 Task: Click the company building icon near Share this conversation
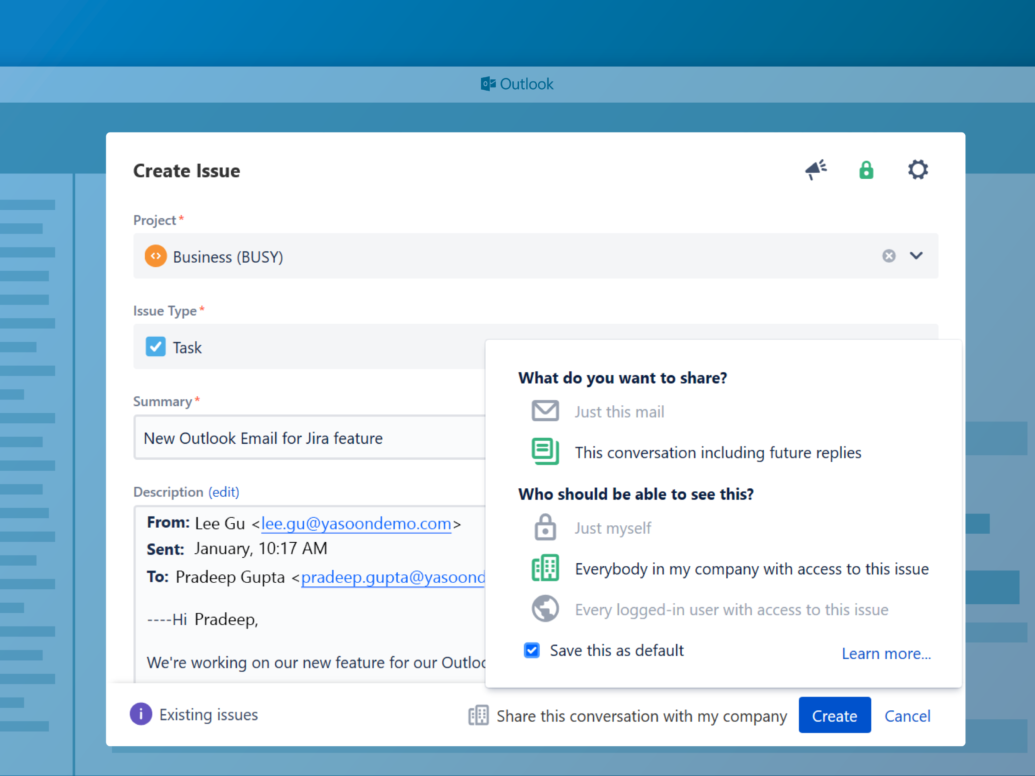click(x=477, y=715)
